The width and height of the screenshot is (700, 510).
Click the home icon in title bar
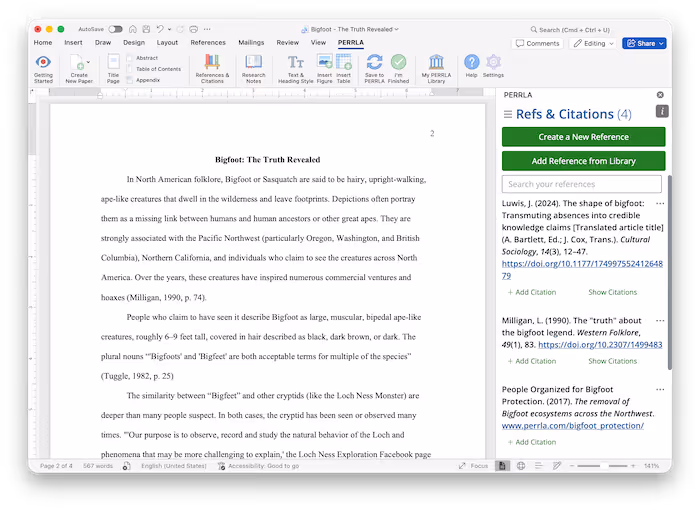point(133,29)
